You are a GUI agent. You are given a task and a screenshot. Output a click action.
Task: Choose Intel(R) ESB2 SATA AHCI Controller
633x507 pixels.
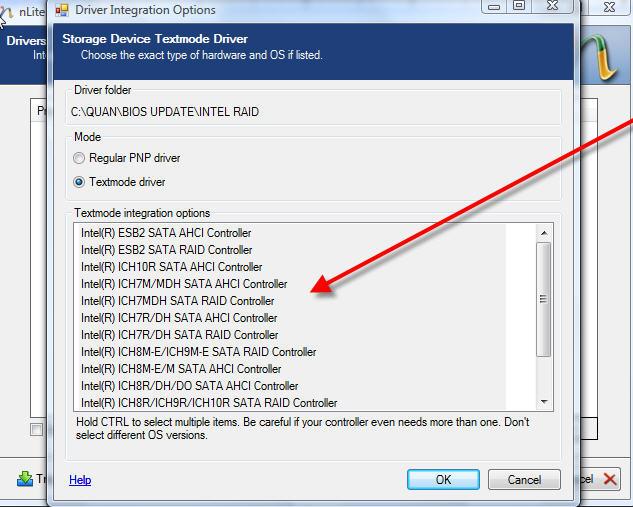(x=289, y=233)
